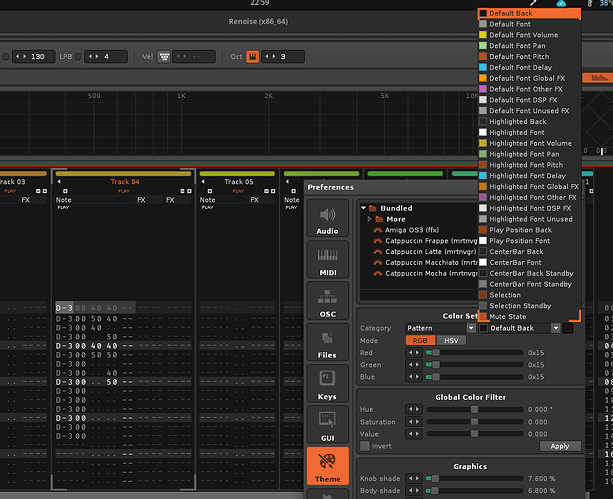Select HSV color mode

453,340
